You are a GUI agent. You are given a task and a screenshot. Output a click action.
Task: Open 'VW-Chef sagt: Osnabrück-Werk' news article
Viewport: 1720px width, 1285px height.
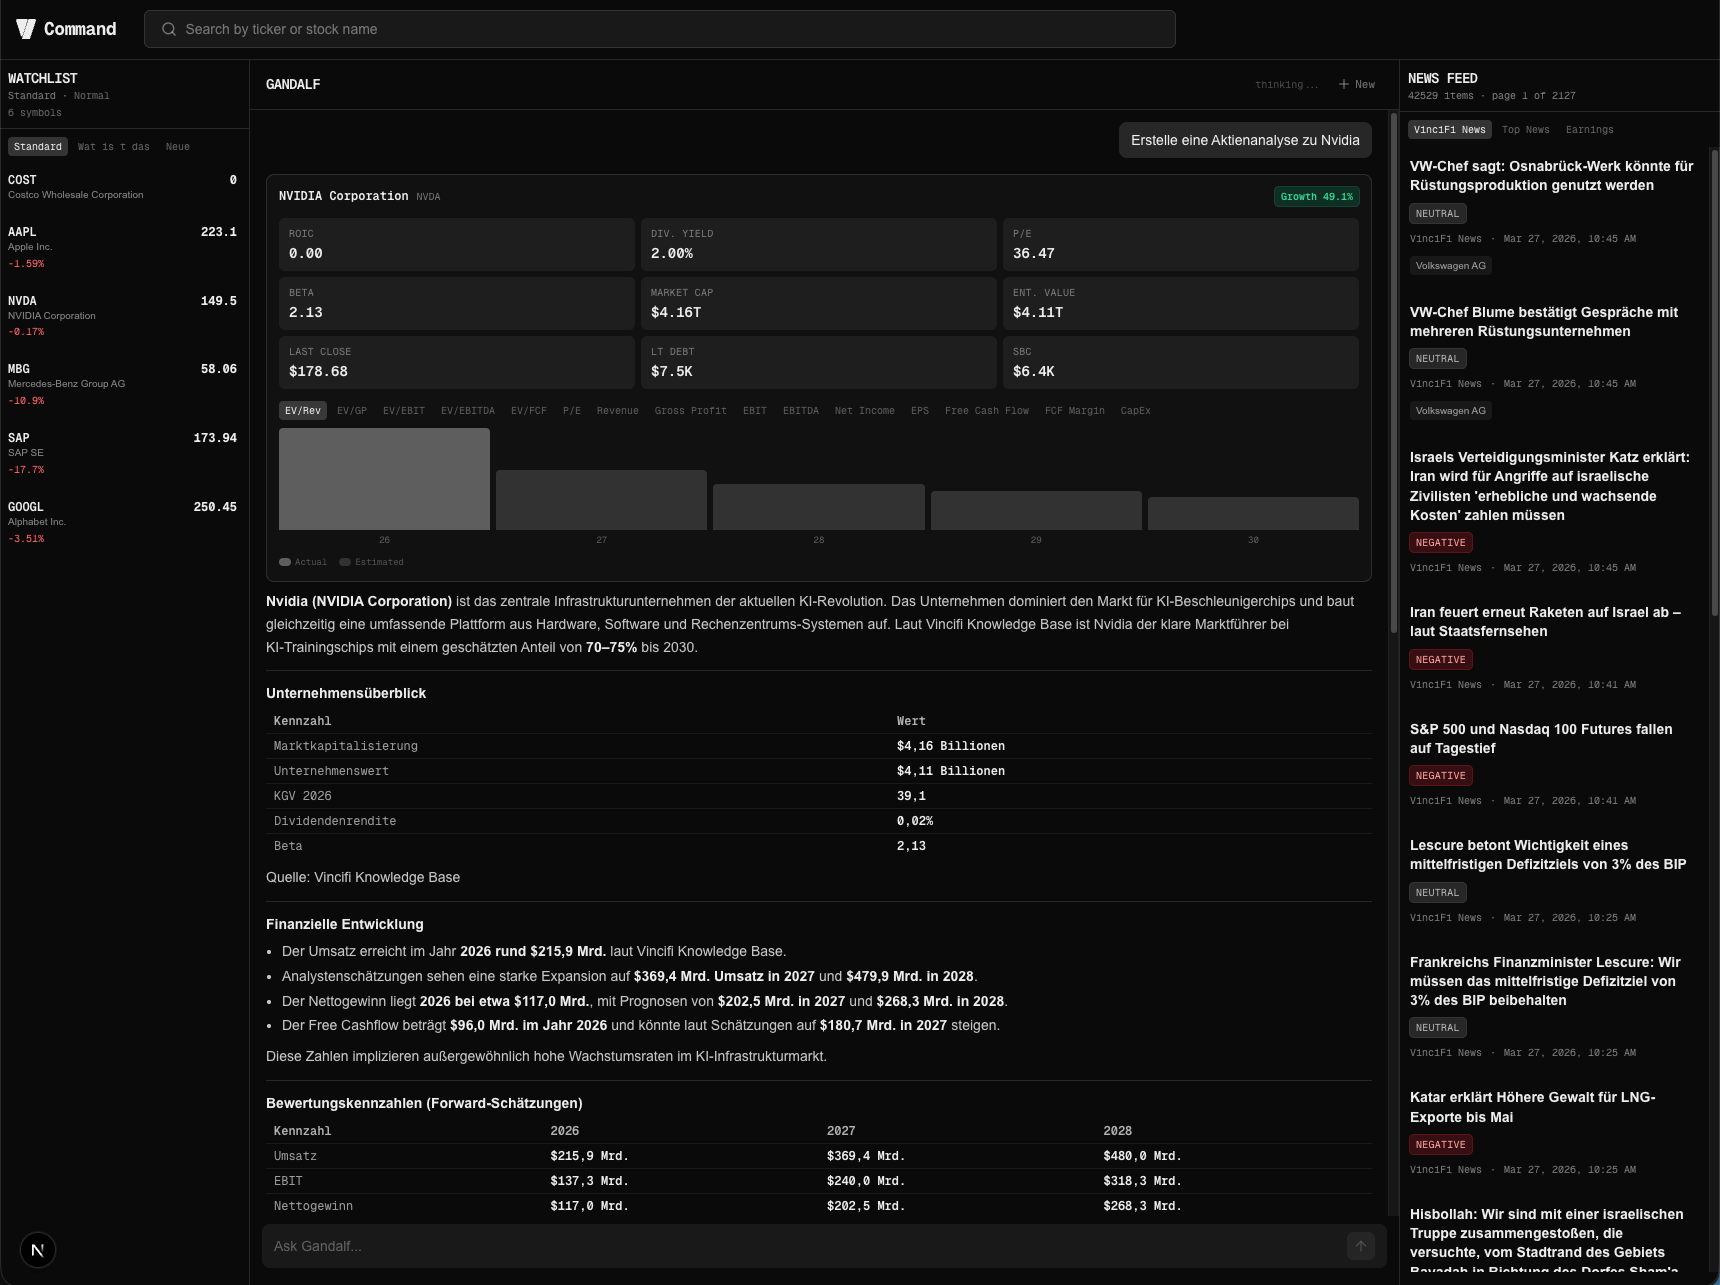1552,176
